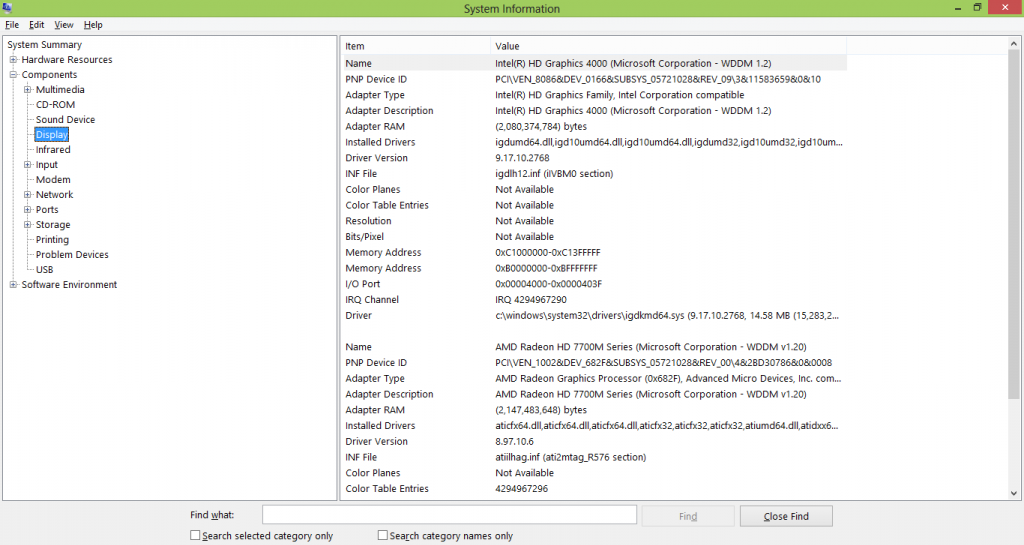Select the Intel(R) HD Graphics 4000 Name row
The image size is (1024, 545).
pyautogui.click(x=594, y=63)
